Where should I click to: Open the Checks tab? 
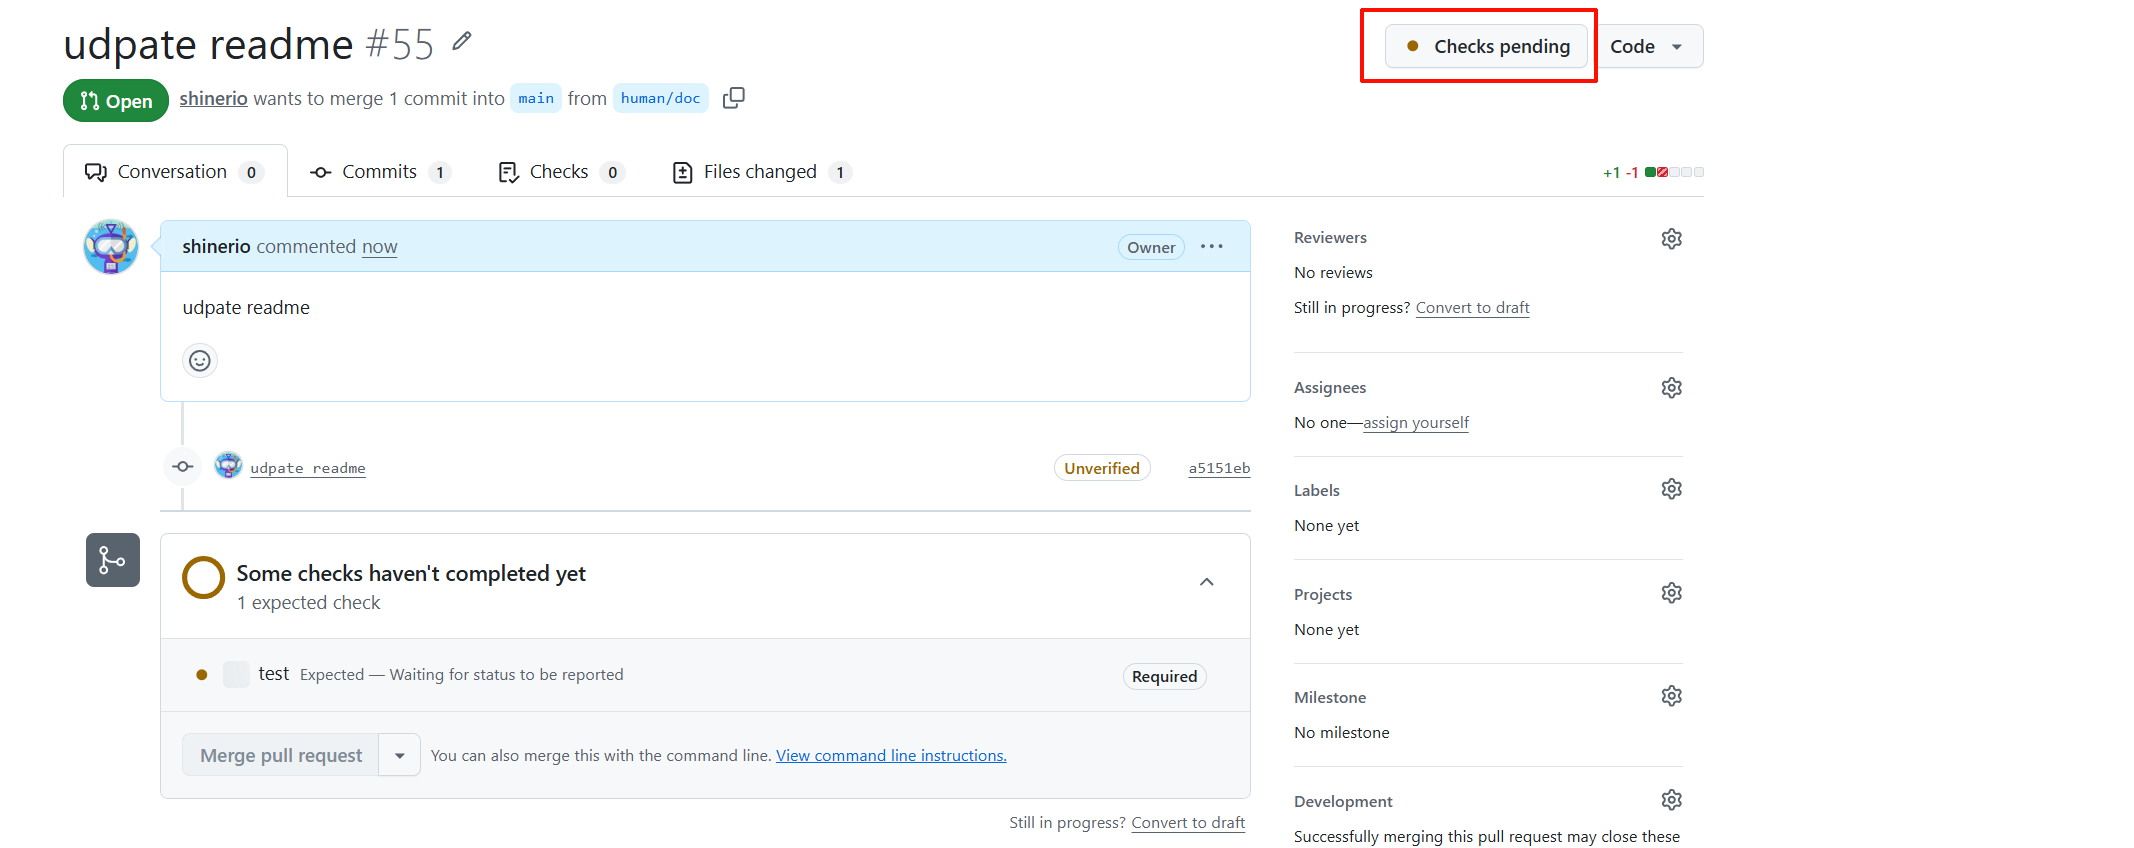[559, 172]
